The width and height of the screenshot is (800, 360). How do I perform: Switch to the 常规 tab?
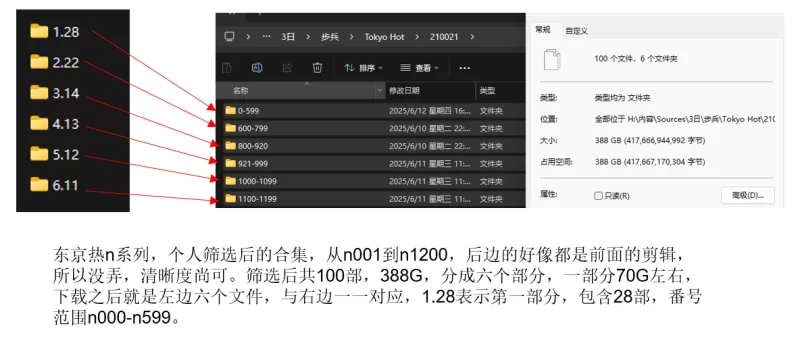pyautogui.click(x=543, y=30)
